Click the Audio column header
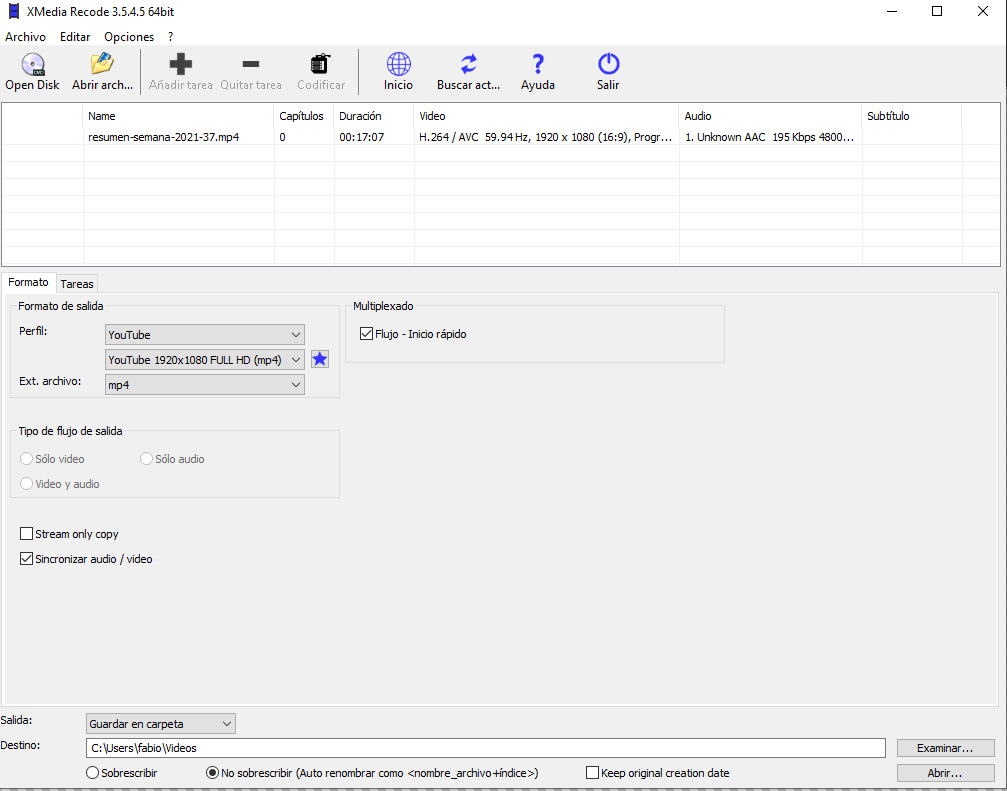The height and width of the screenshot is (791, 1007). (x=770, y=116)
